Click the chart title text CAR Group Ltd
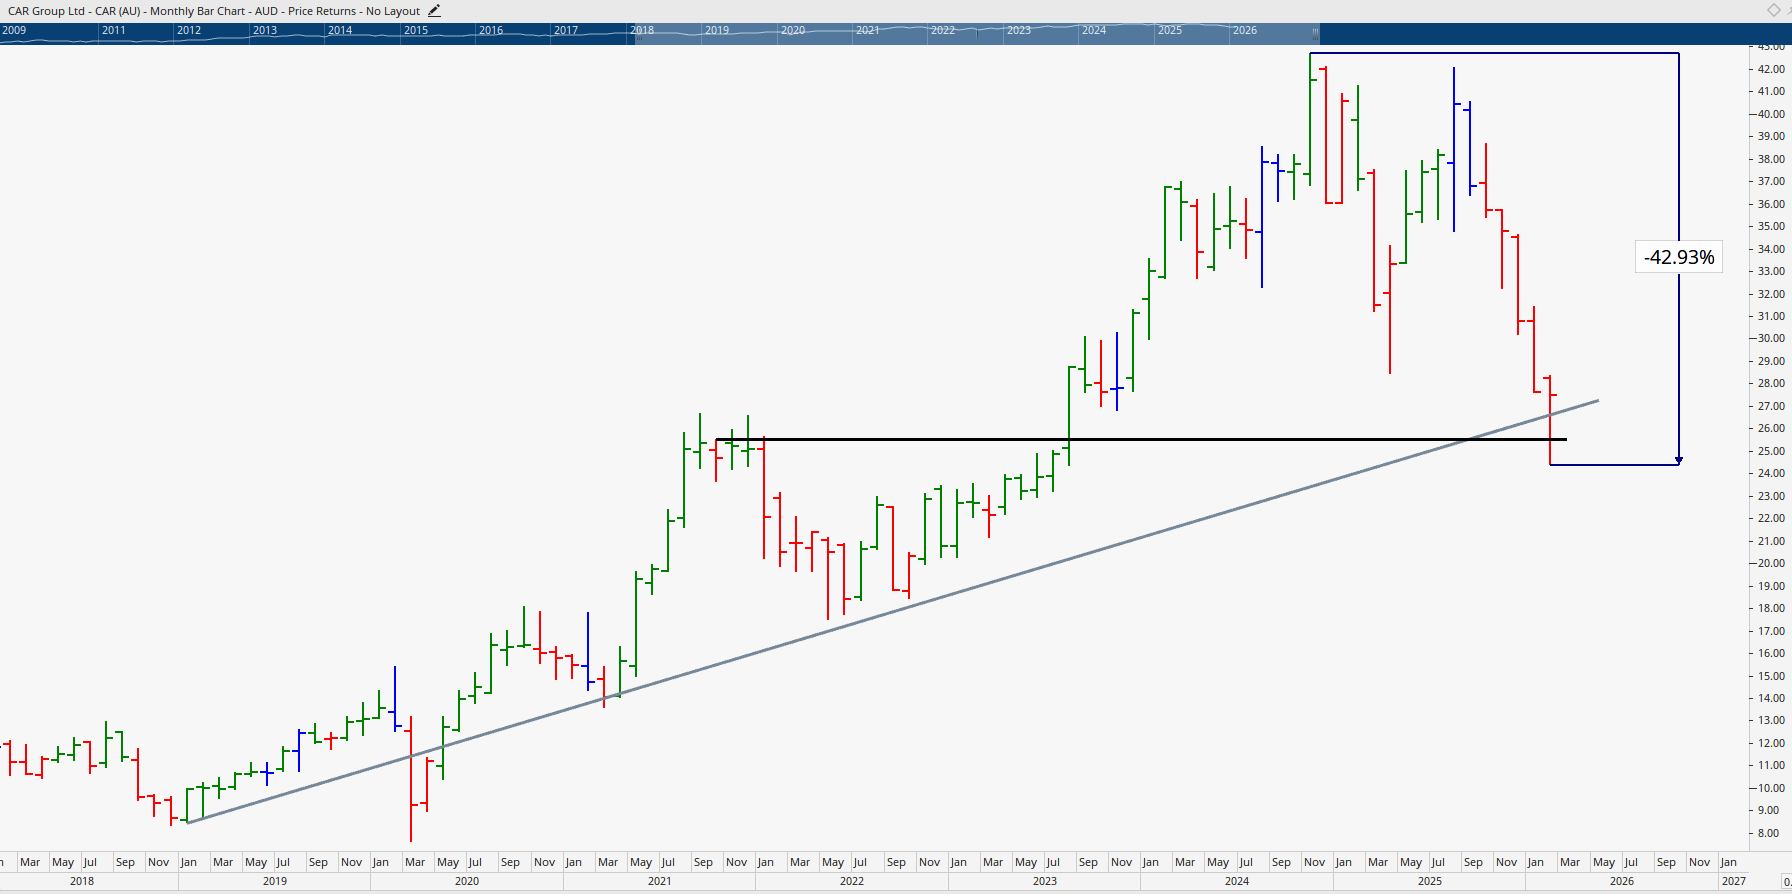Screen dimensions: 1792x894 (46, 11)
